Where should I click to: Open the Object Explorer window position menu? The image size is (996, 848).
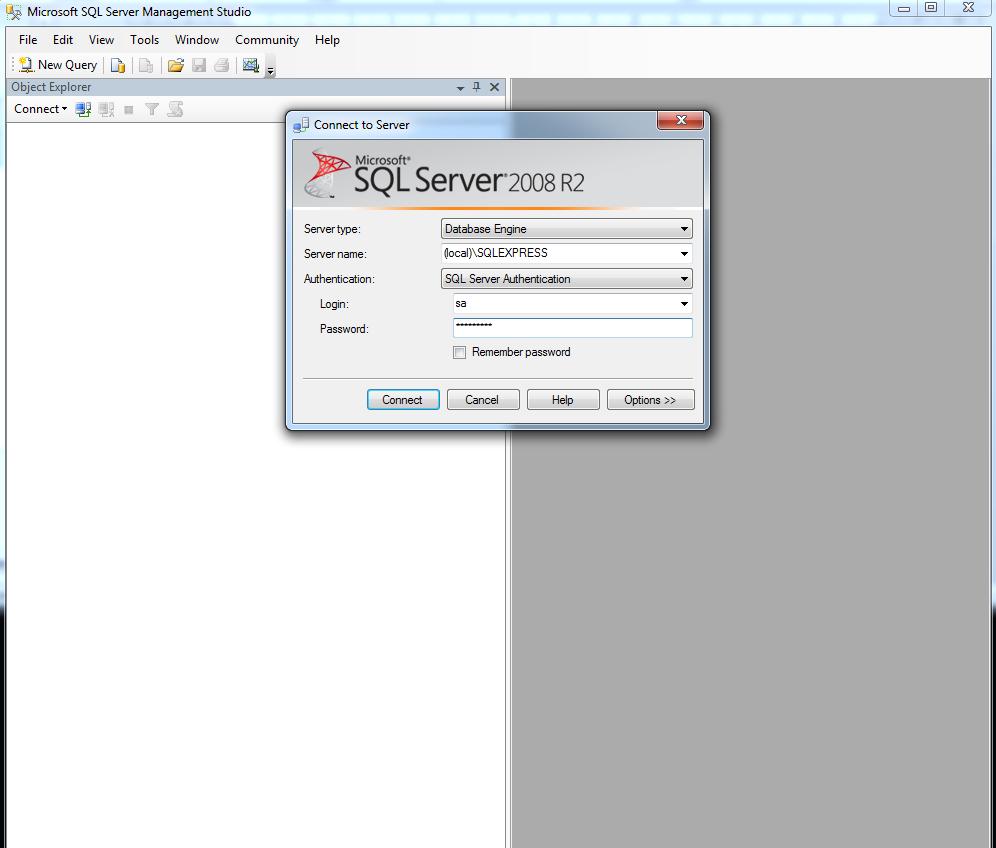[x=461, y=88]
